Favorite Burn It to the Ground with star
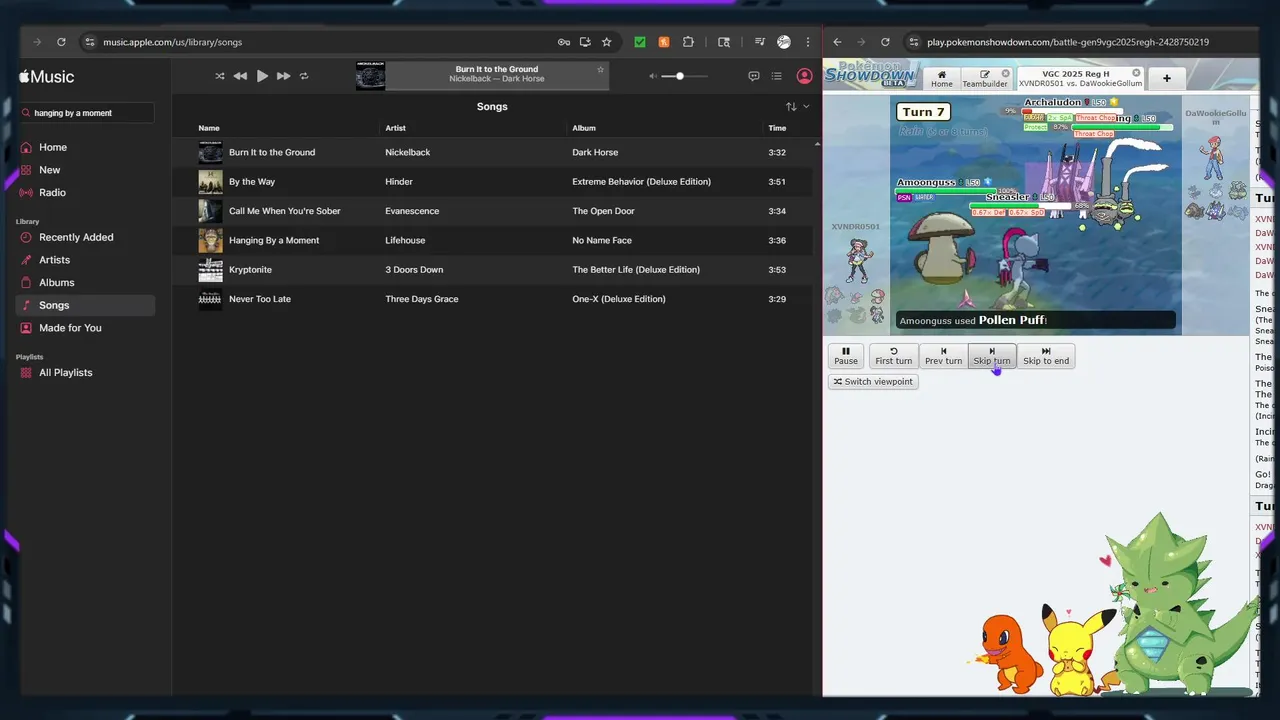This screenshot has width=1280, height=720. point(600,70)
